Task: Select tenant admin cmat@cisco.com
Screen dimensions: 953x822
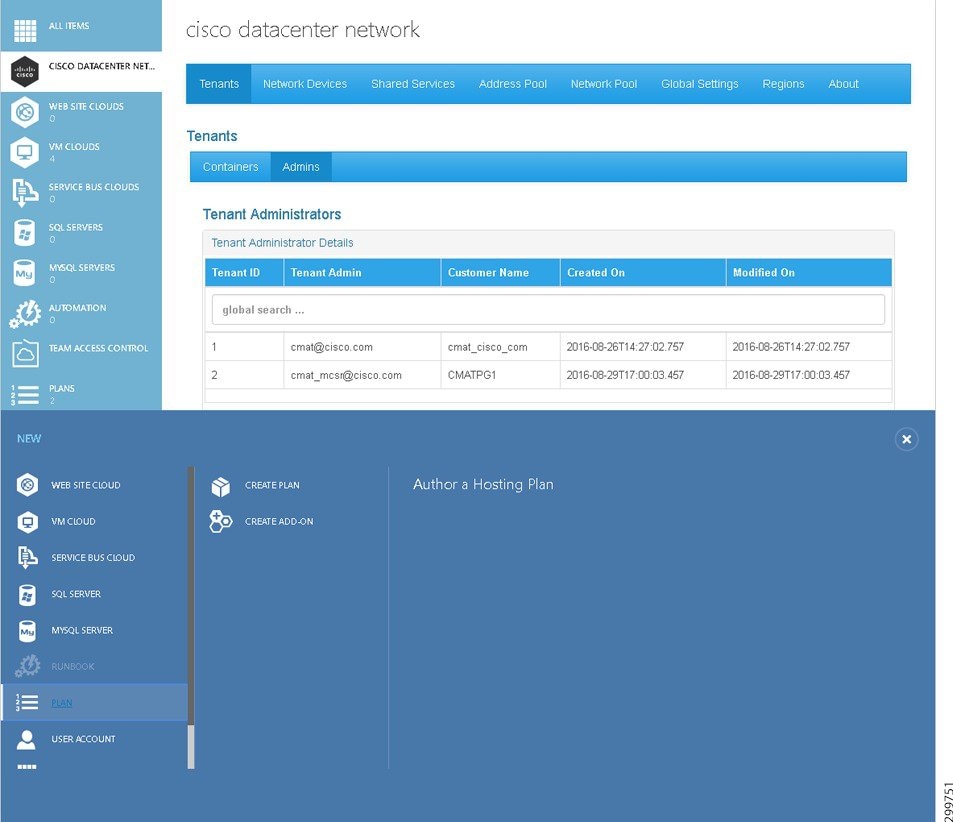Action: coord(331,347)
